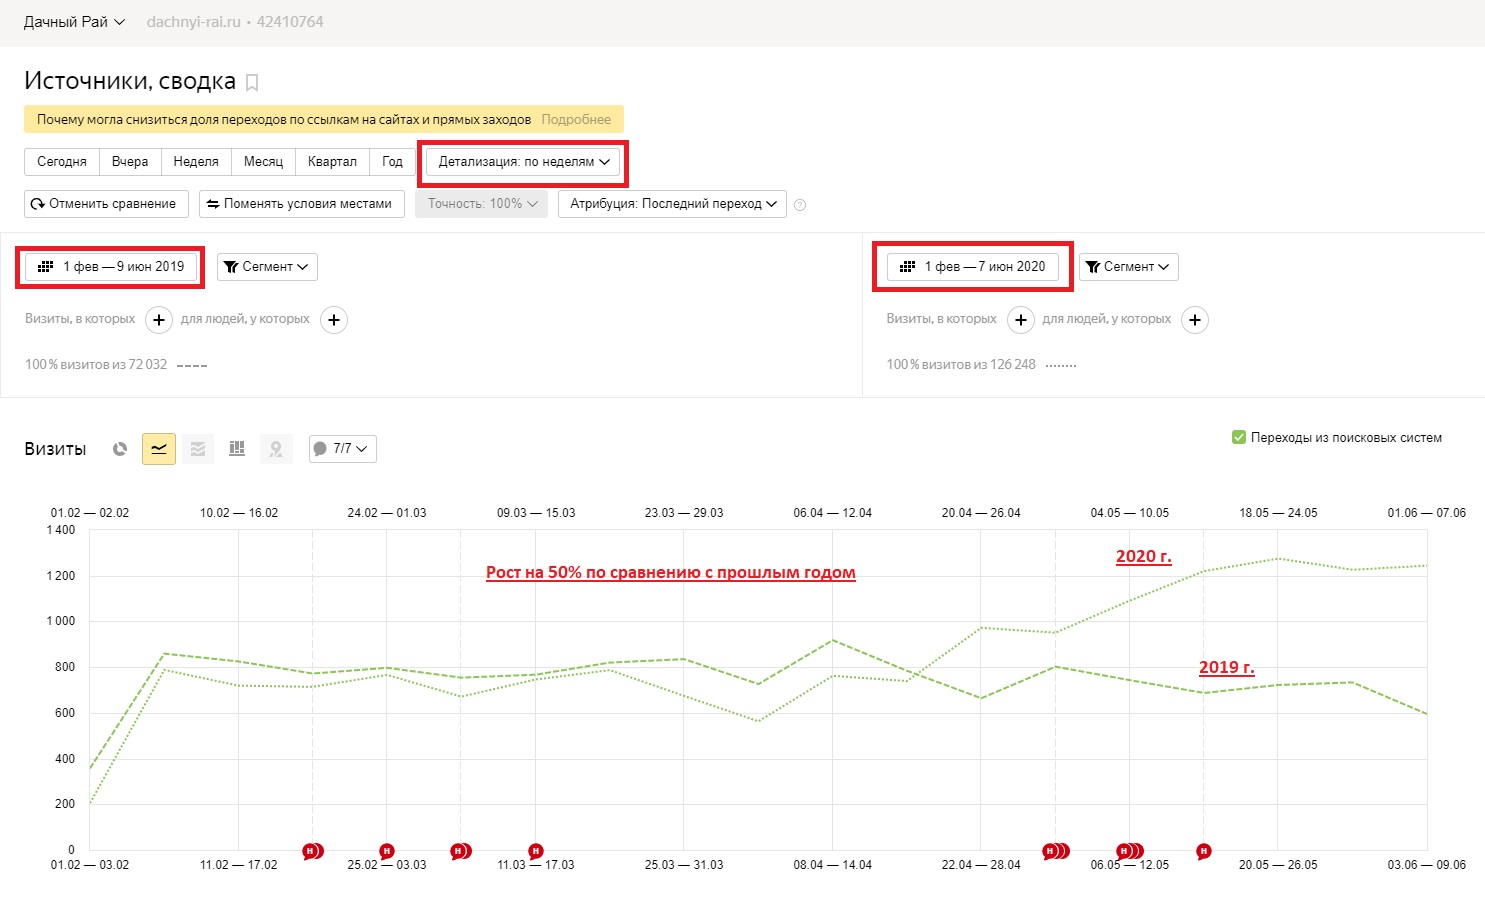The image size is (1485, 902).
Task: Click bottom axis label 22.04 — 28.04
Action: [981, 865]
